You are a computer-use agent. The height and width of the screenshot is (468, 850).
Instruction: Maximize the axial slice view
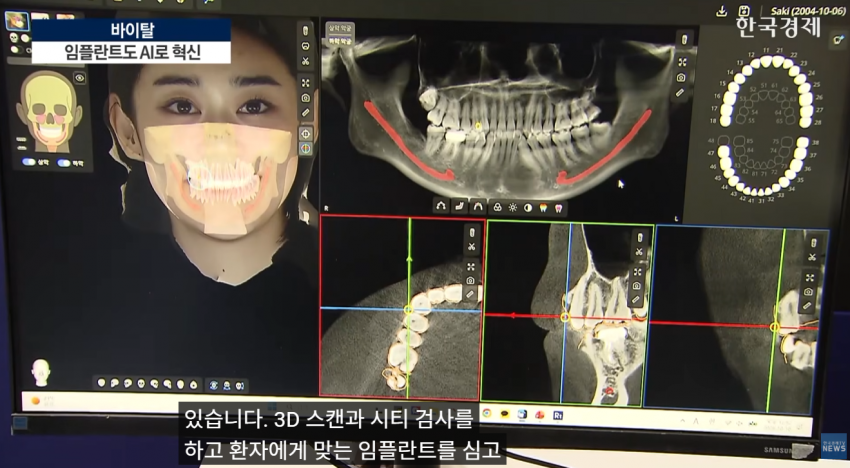pyautogui.click(x=471, y=267)
